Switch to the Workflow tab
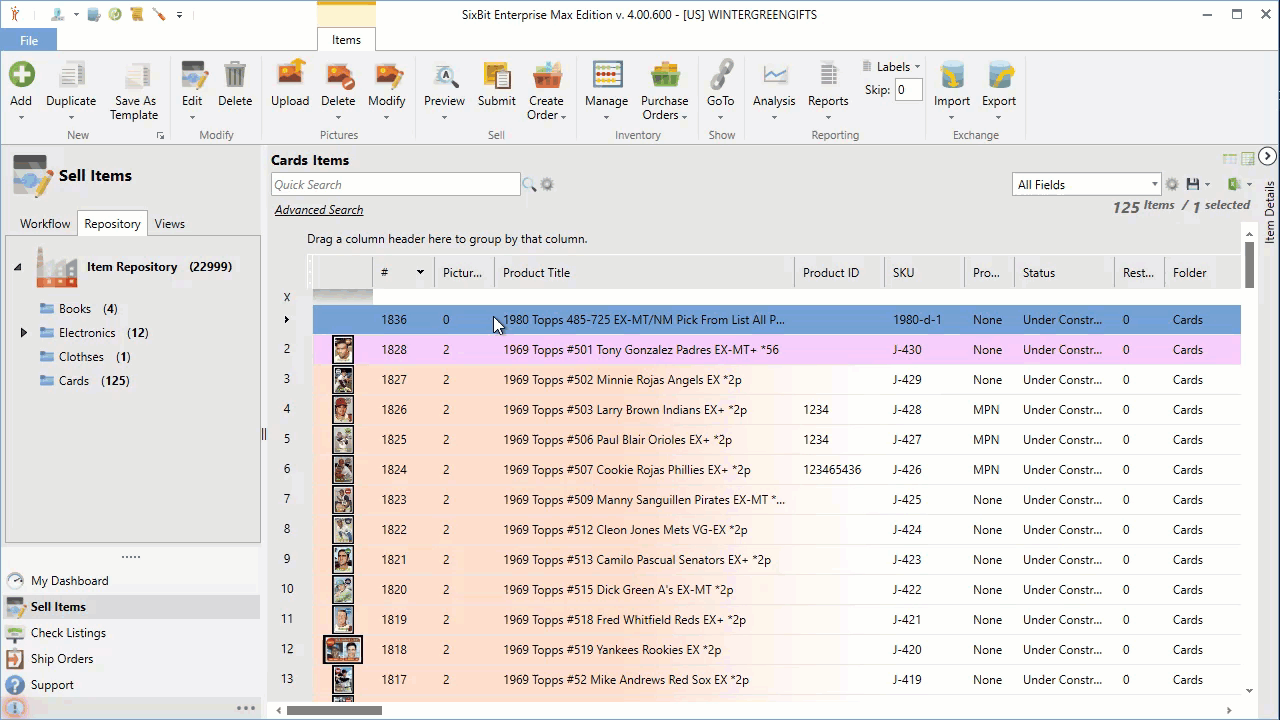 [x=45, y=224]
